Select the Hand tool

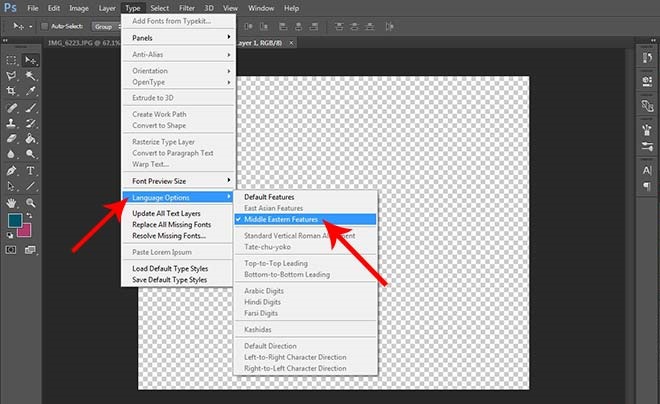(x=12, y=202)
